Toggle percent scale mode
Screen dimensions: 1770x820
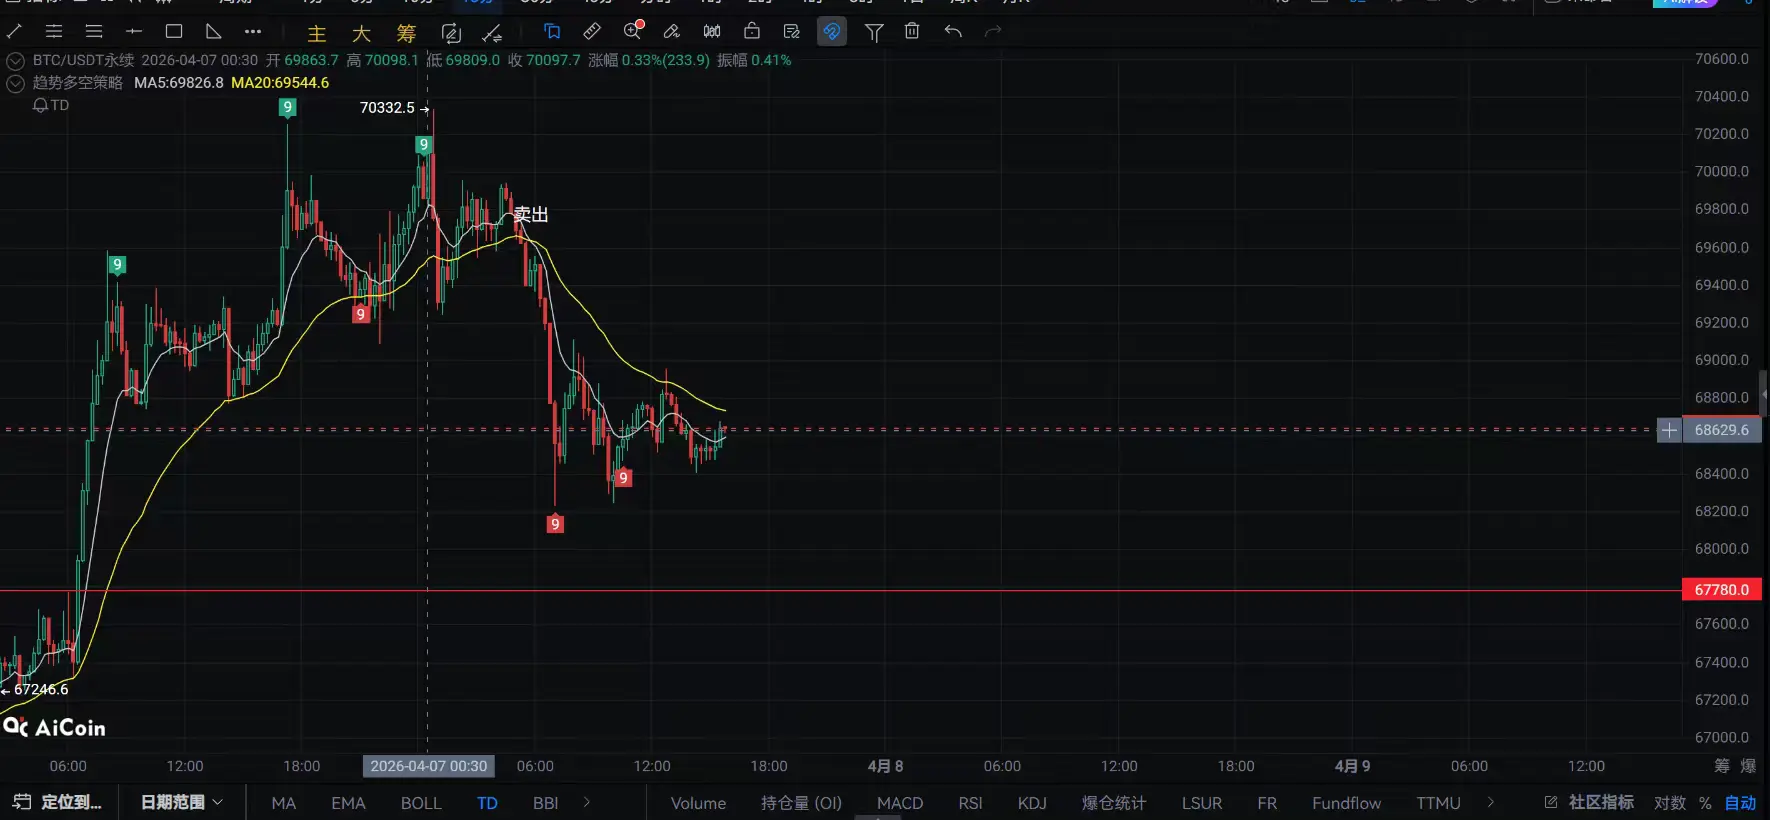point(1705,803)
